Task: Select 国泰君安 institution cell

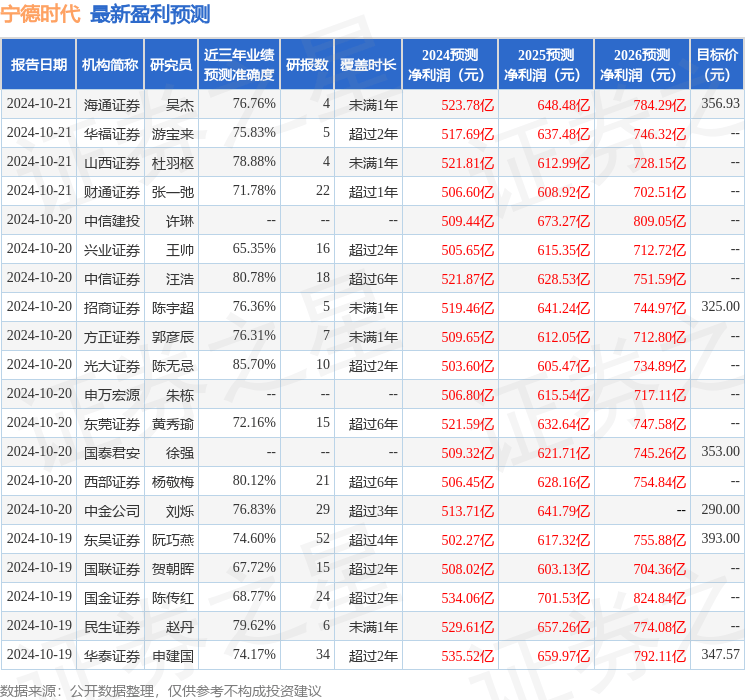Action: click(x=112, y=452)
